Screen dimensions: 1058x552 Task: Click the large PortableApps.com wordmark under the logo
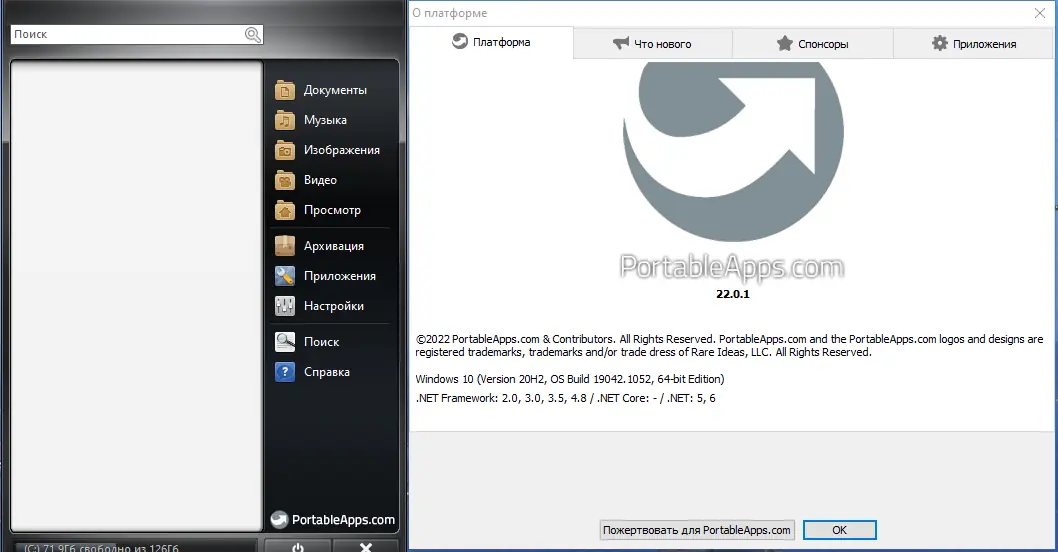732,267
